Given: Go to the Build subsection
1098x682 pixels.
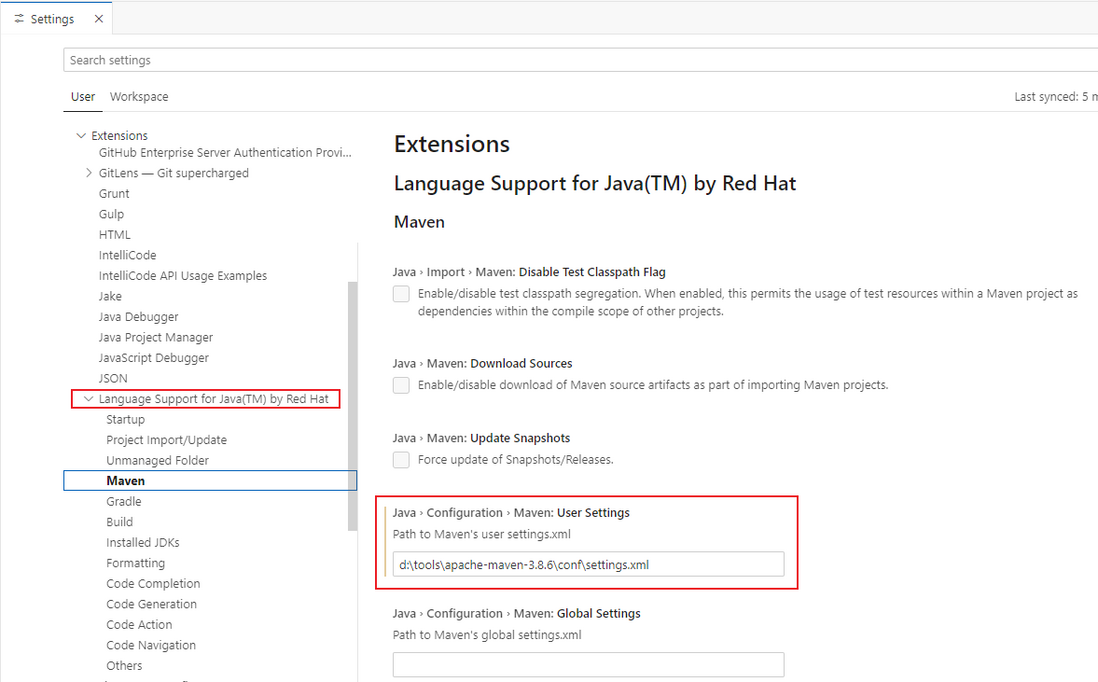Looking at the screenshot, I should [x=120, y=522].
